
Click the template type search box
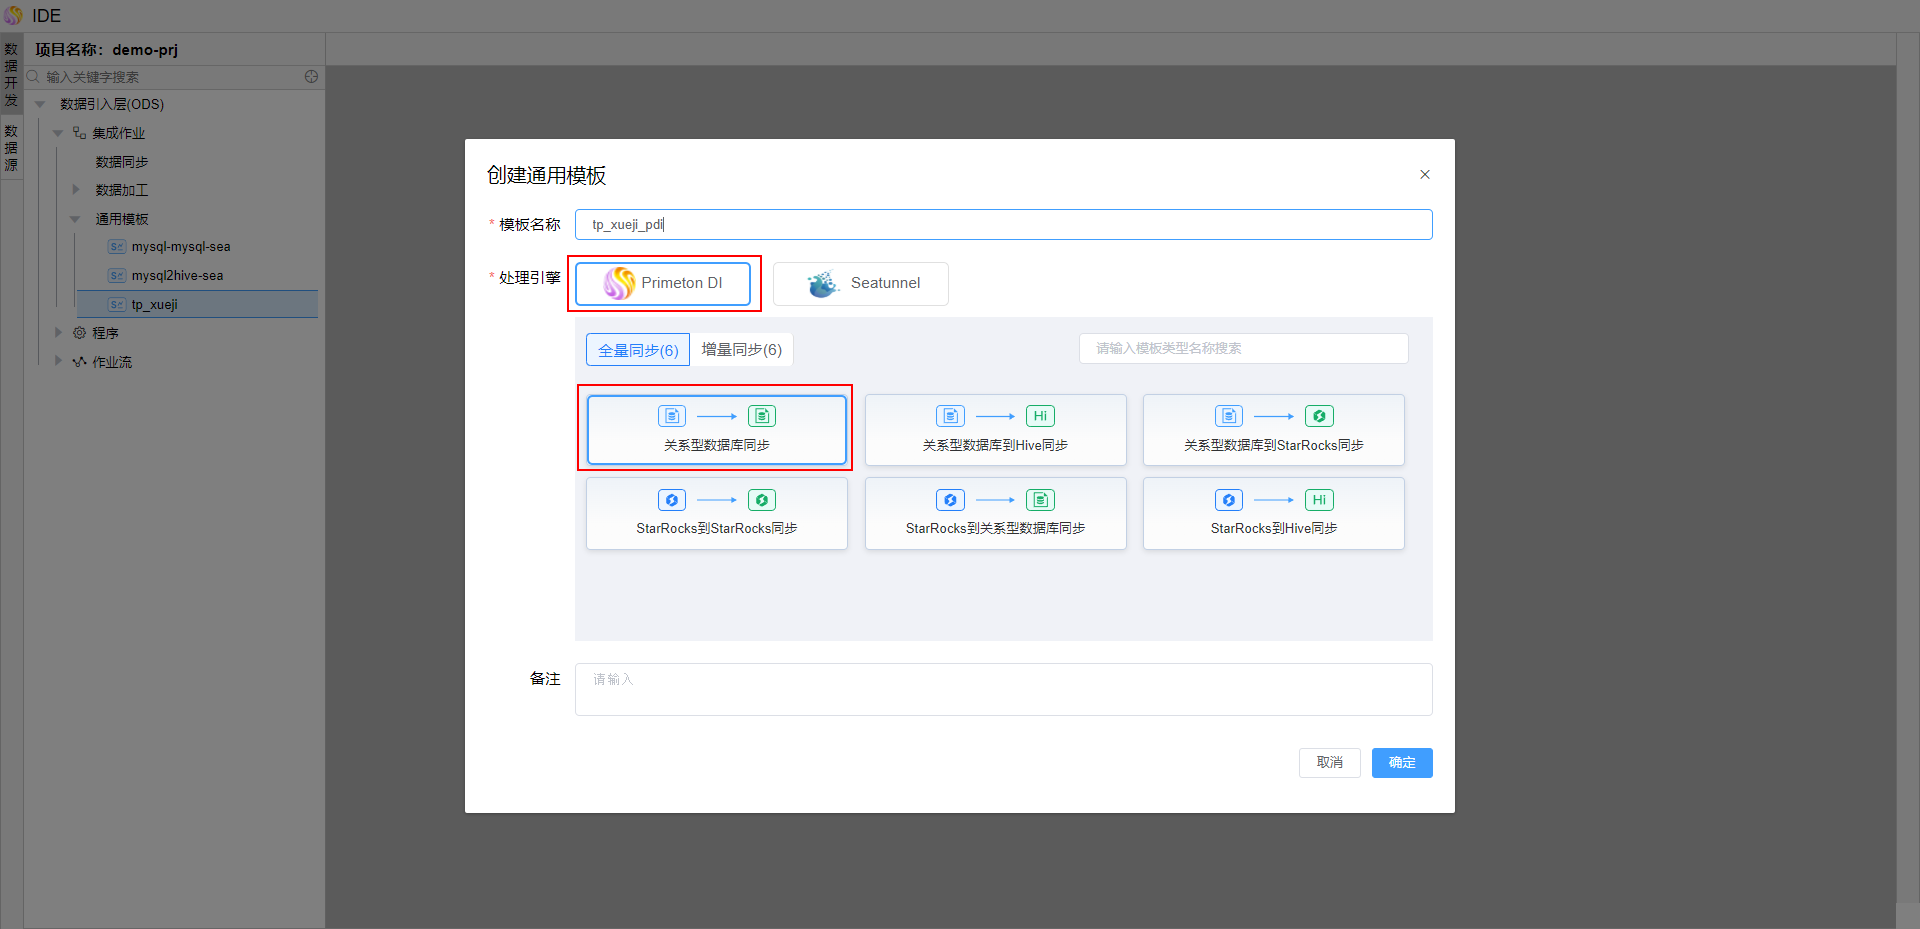1244,349
